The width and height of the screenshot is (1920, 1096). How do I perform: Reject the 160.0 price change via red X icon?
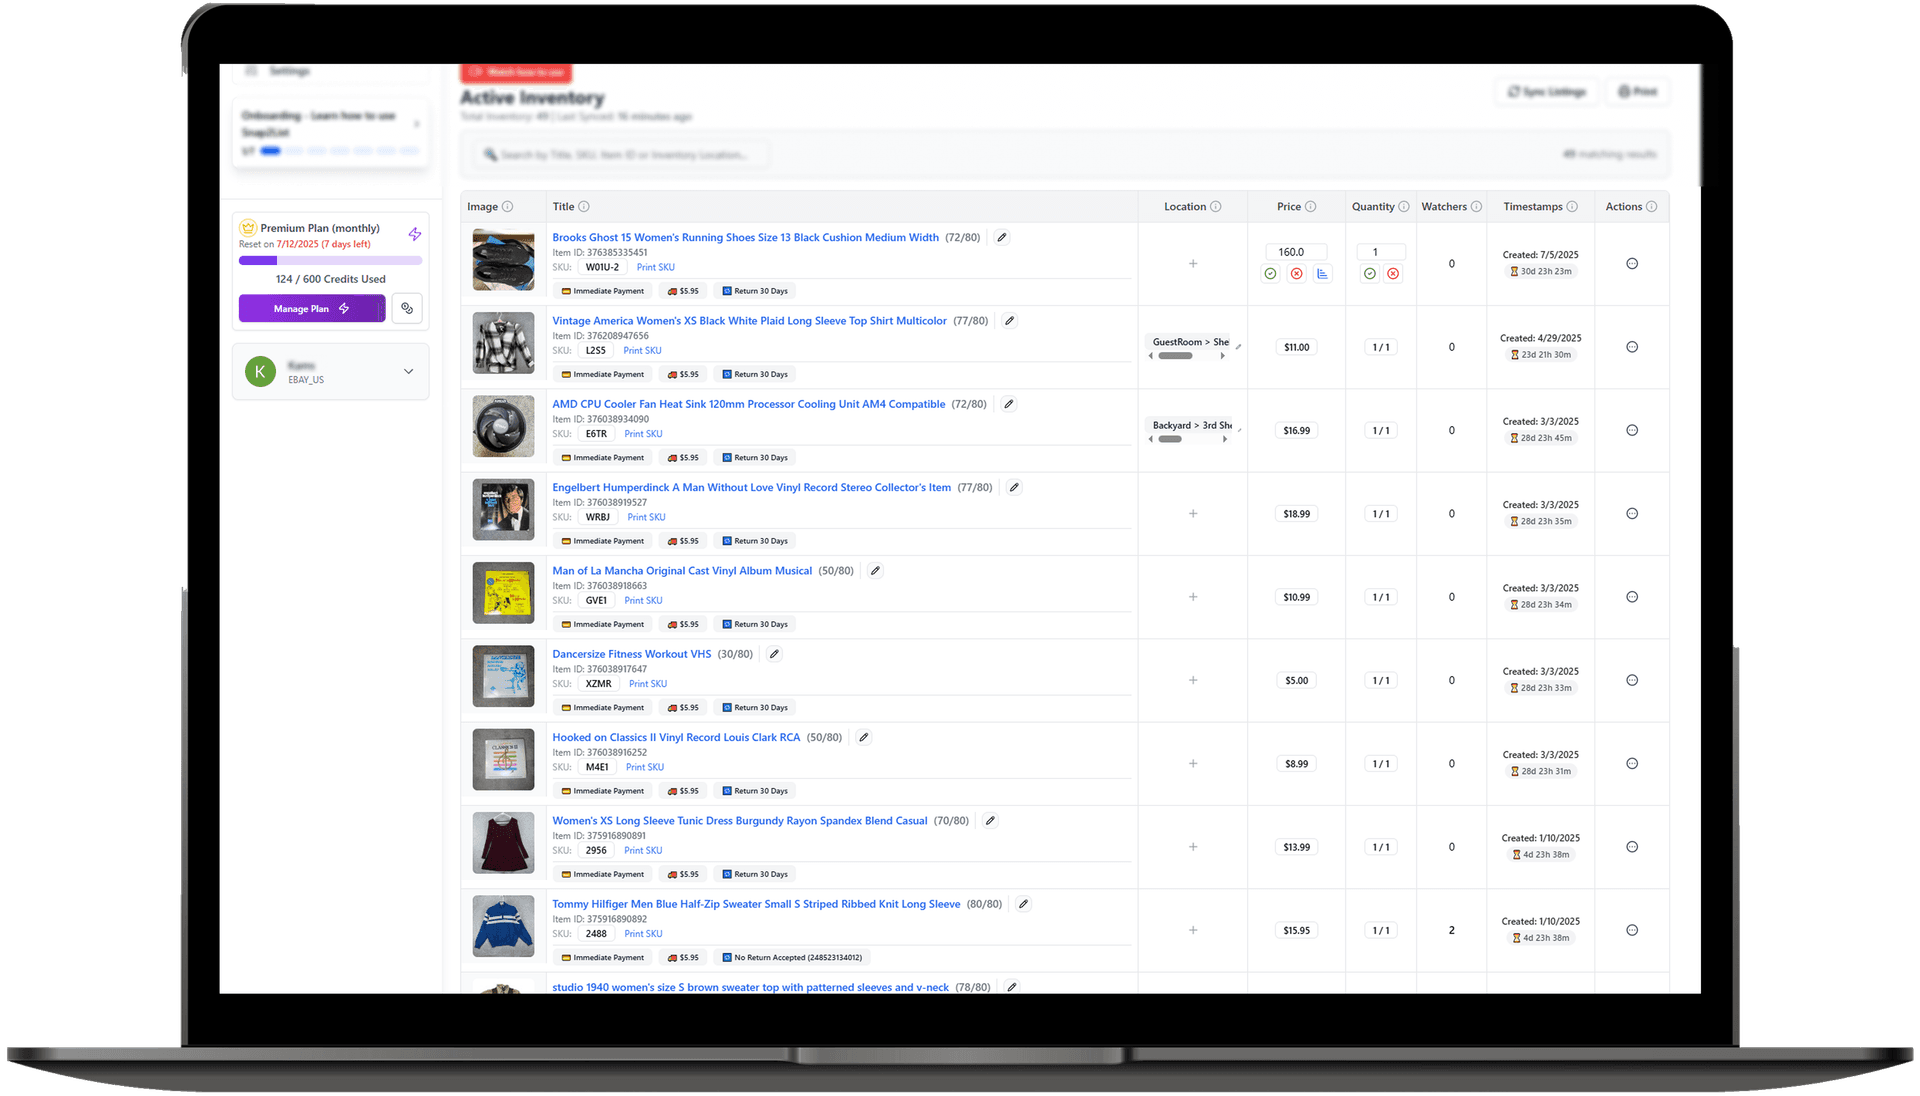tap(1296, 273)
